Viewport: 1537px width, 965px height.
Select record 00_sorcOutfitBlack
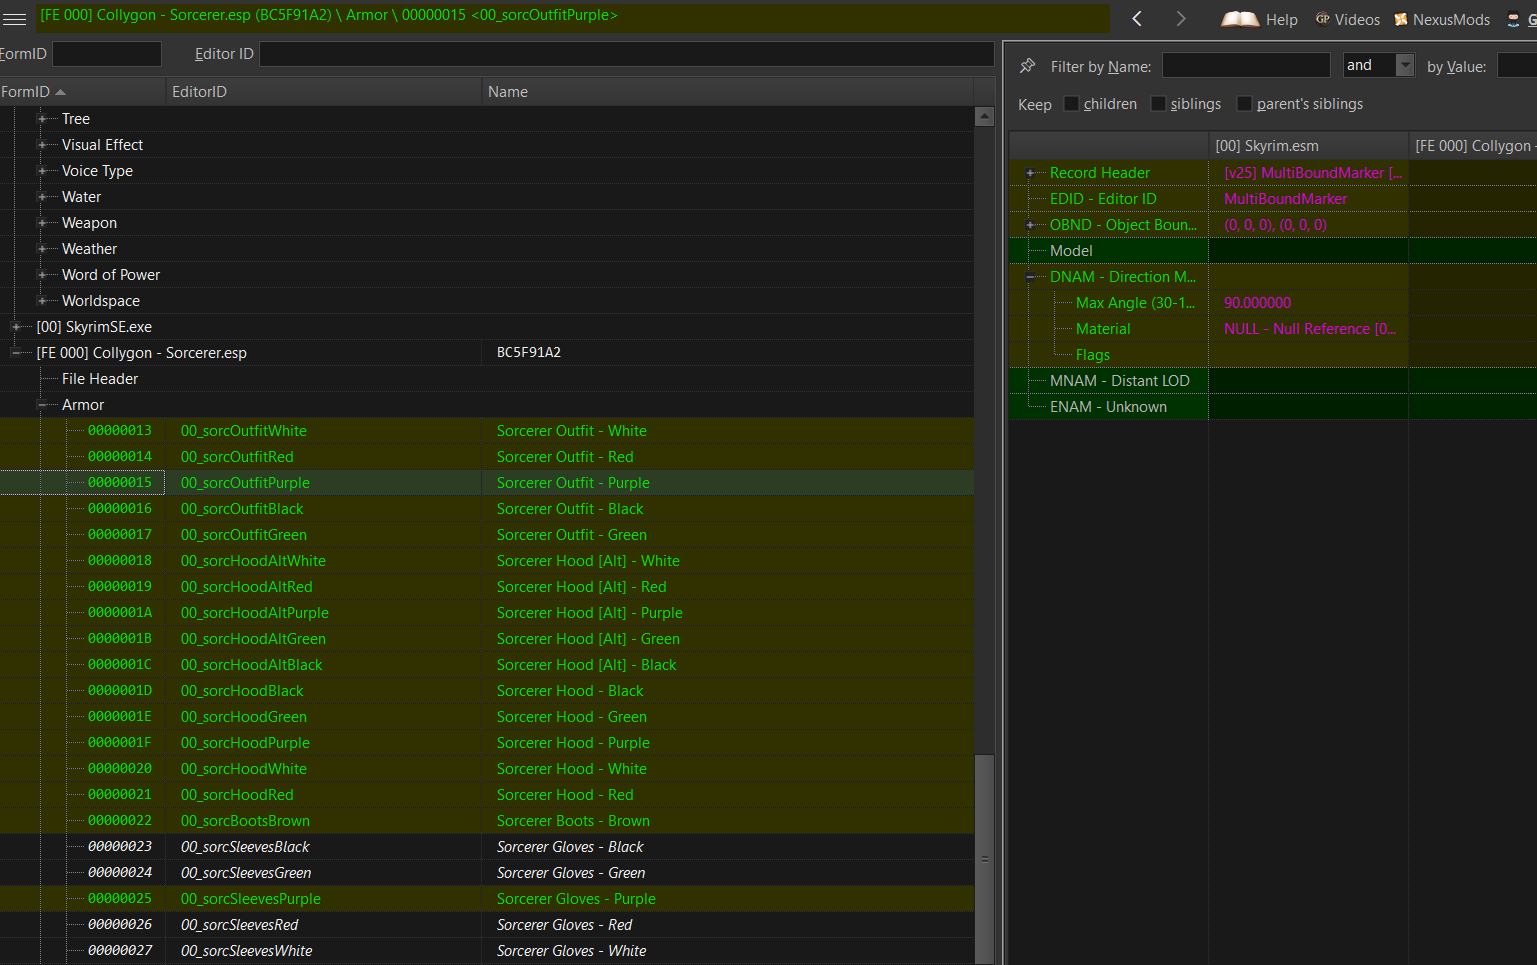486,509
